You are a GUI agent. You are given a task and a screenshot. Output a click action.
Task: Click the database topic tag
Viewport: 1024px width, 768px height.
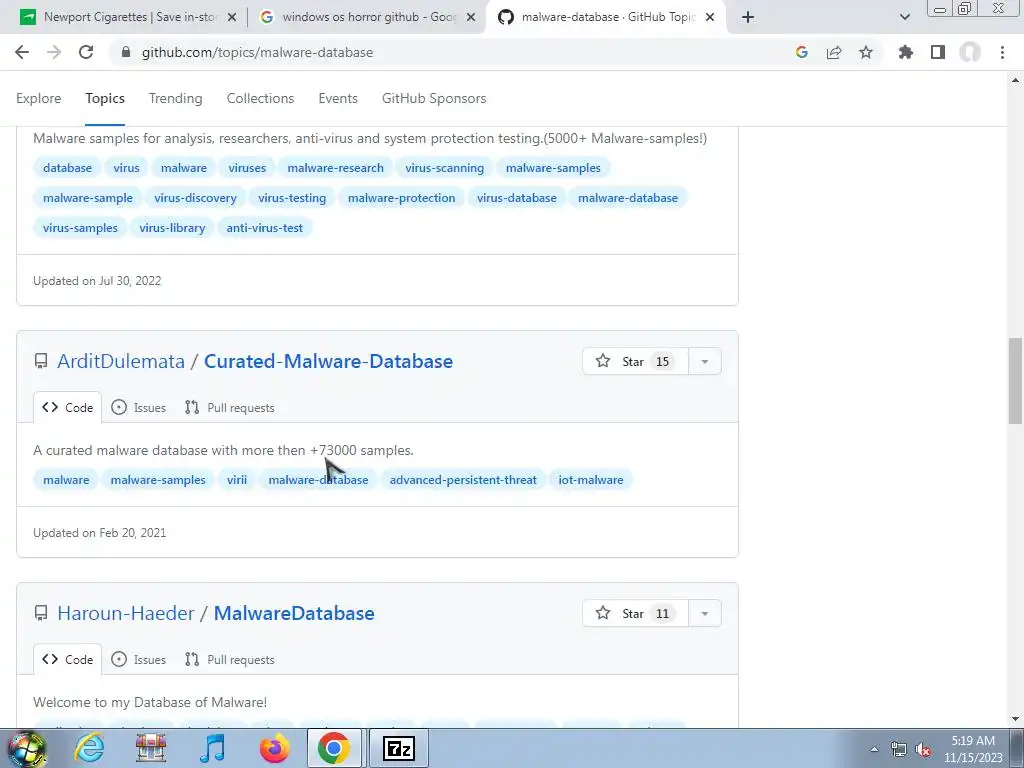point(67,168)
